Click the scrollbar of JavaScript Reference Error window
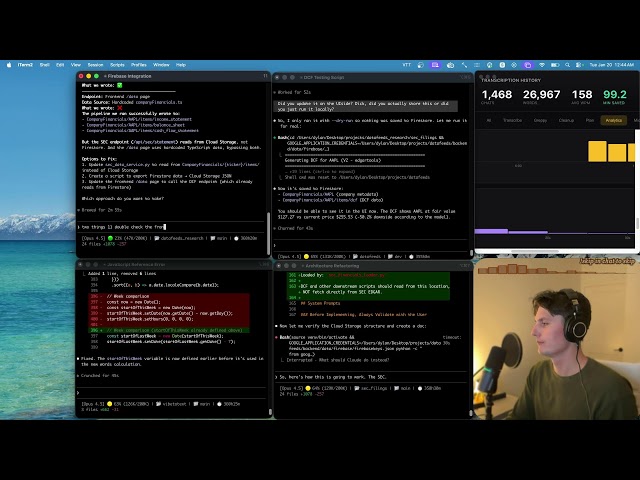Screen dimensions: 640x480 click(x=270, y=412)
